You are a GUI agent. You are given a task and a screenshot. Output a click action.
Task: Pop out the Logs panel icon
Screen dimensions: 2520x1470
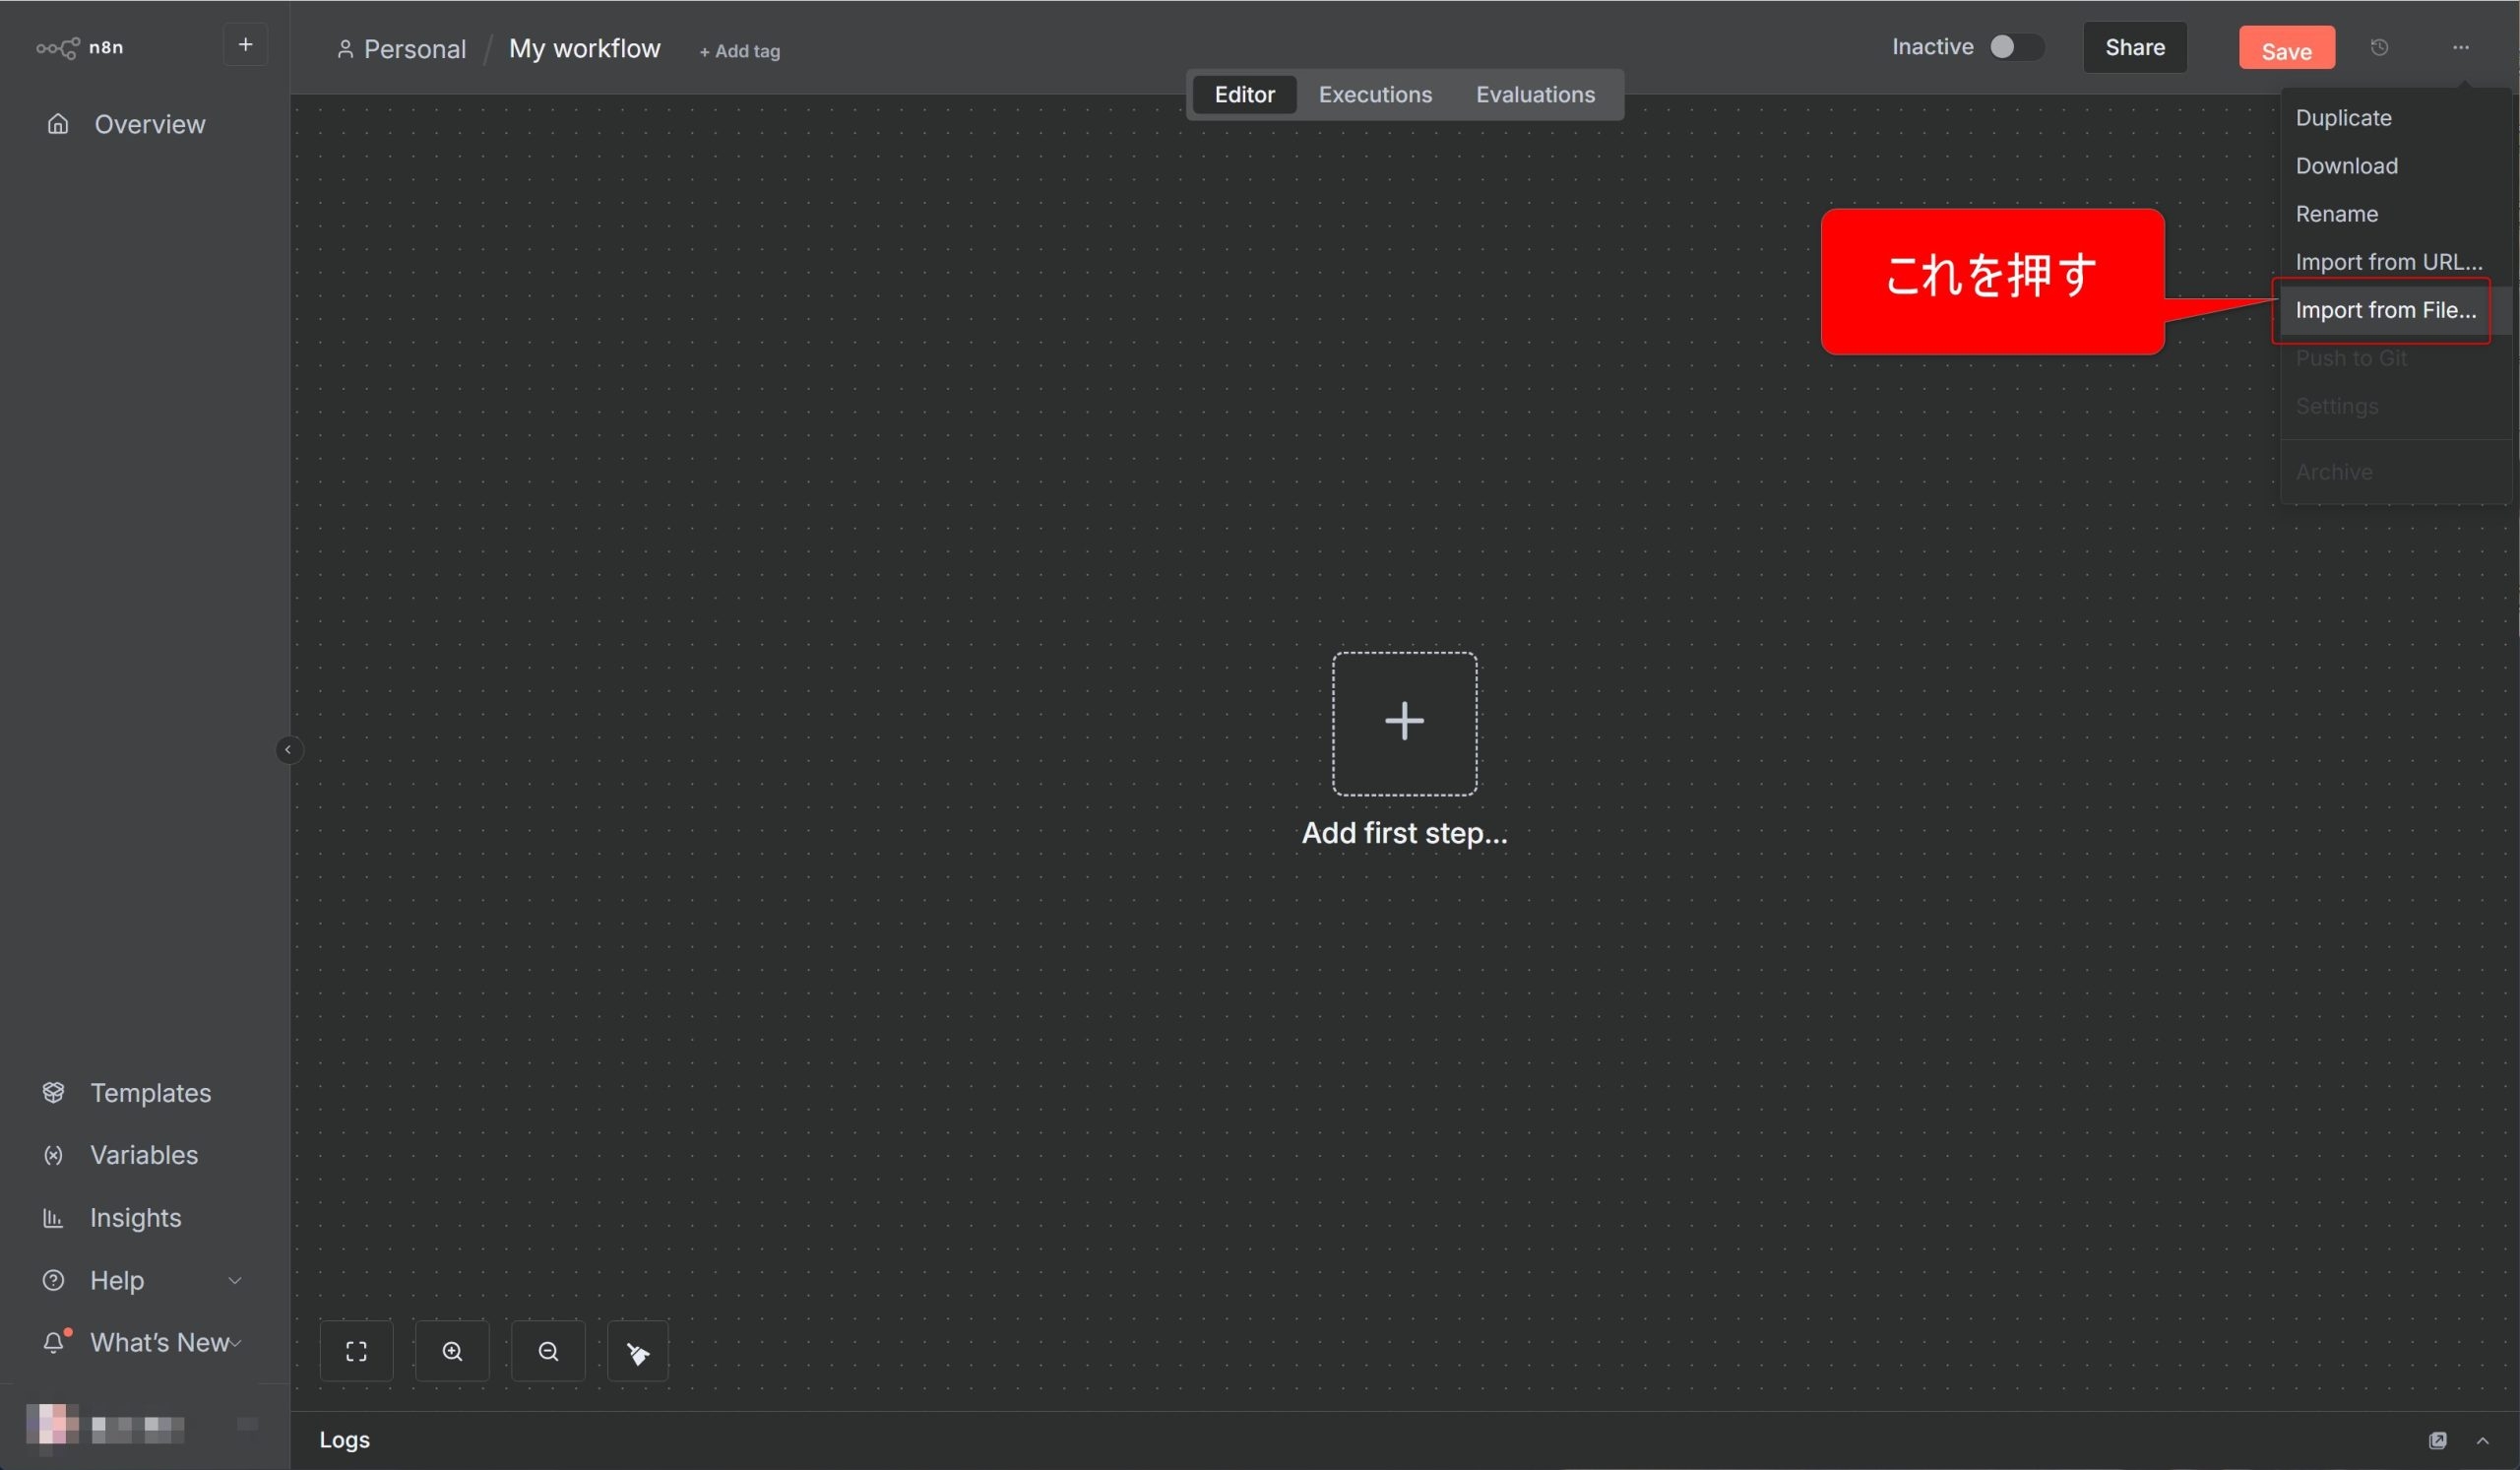2437,1440
